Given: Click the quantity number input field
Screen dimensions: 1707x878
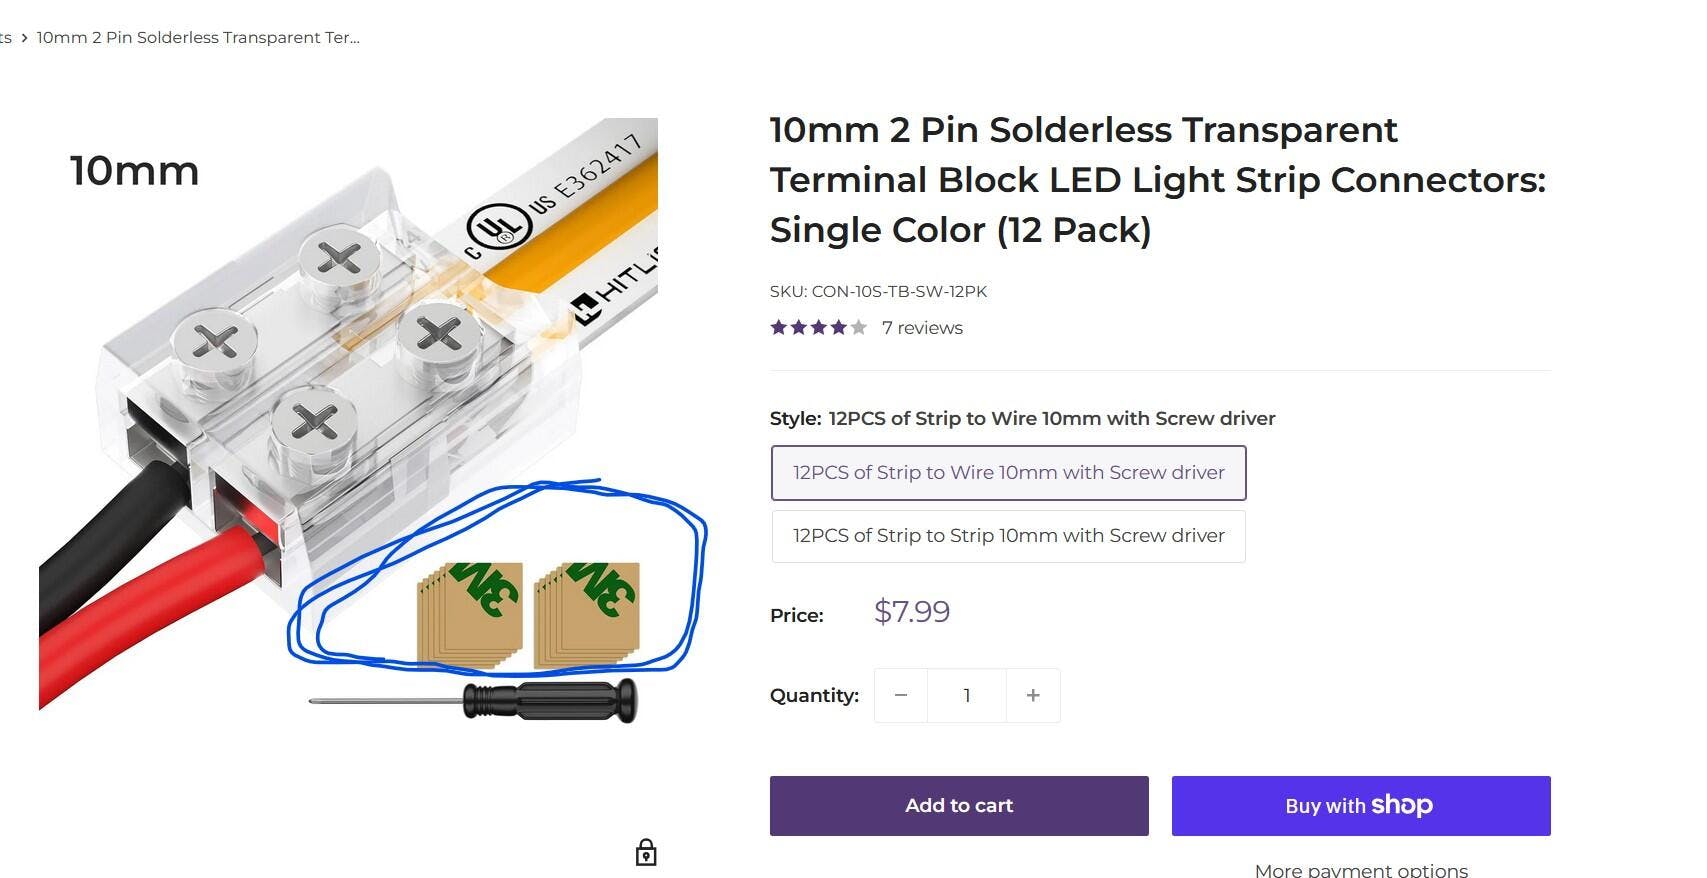Looking at the screenshot, I should click(x=966, y=696).
